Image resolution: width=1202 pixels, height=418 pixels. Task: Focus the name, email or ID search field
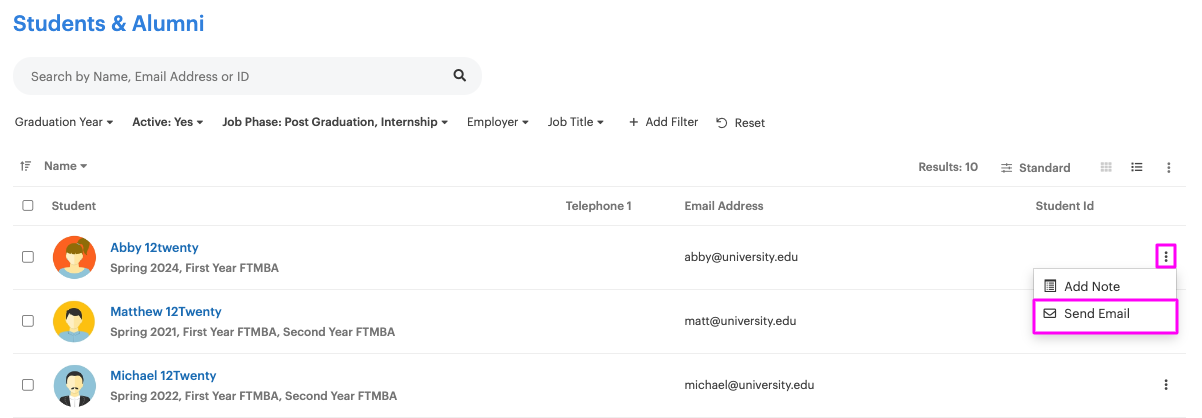click(x=235, y=76)
